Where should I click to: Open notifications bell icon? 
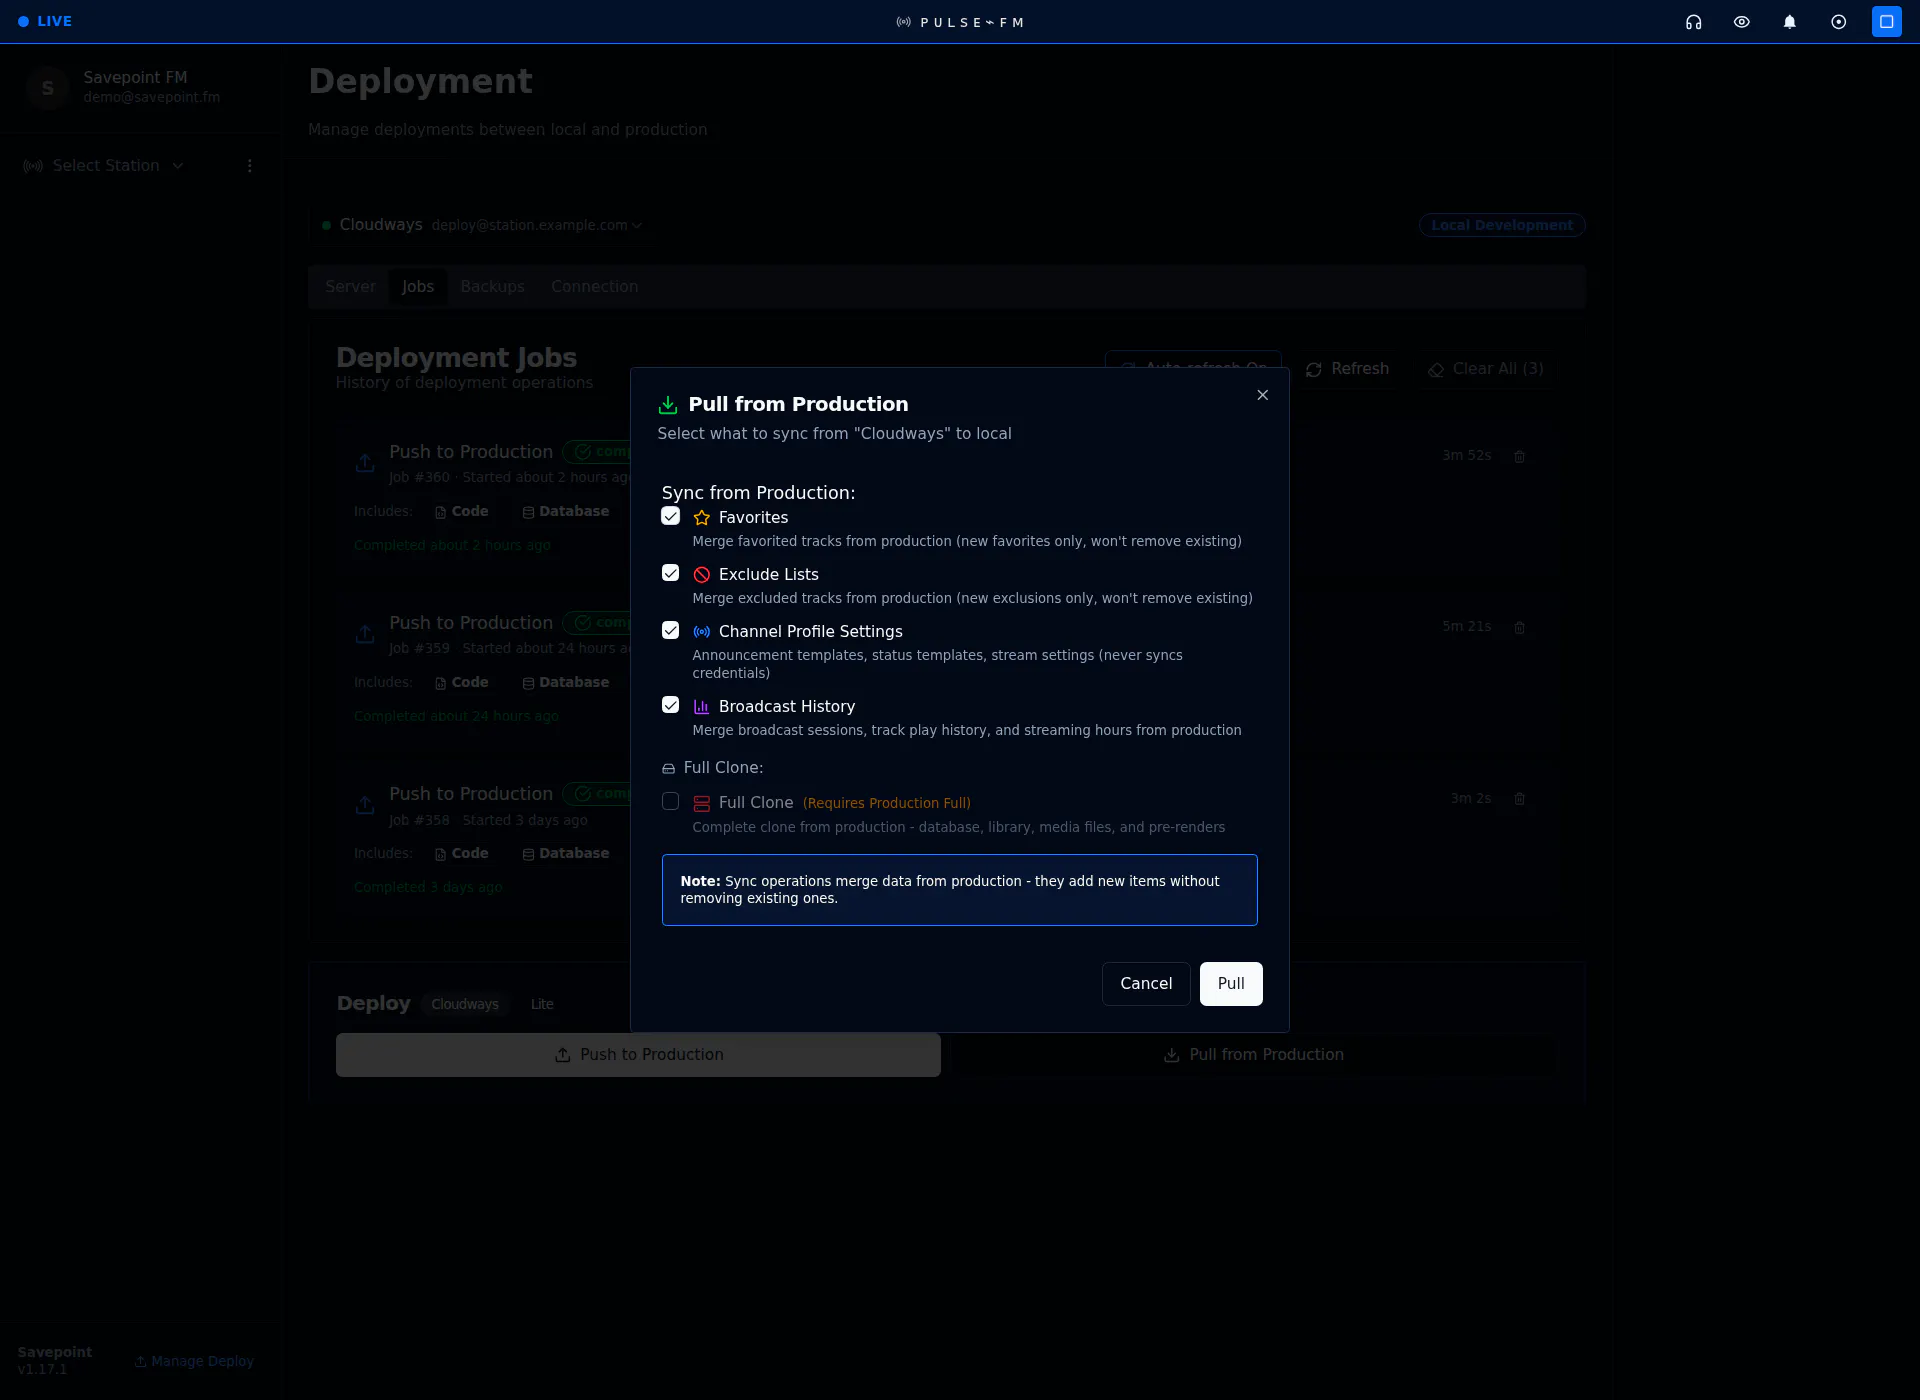(x=1789, y=22)
